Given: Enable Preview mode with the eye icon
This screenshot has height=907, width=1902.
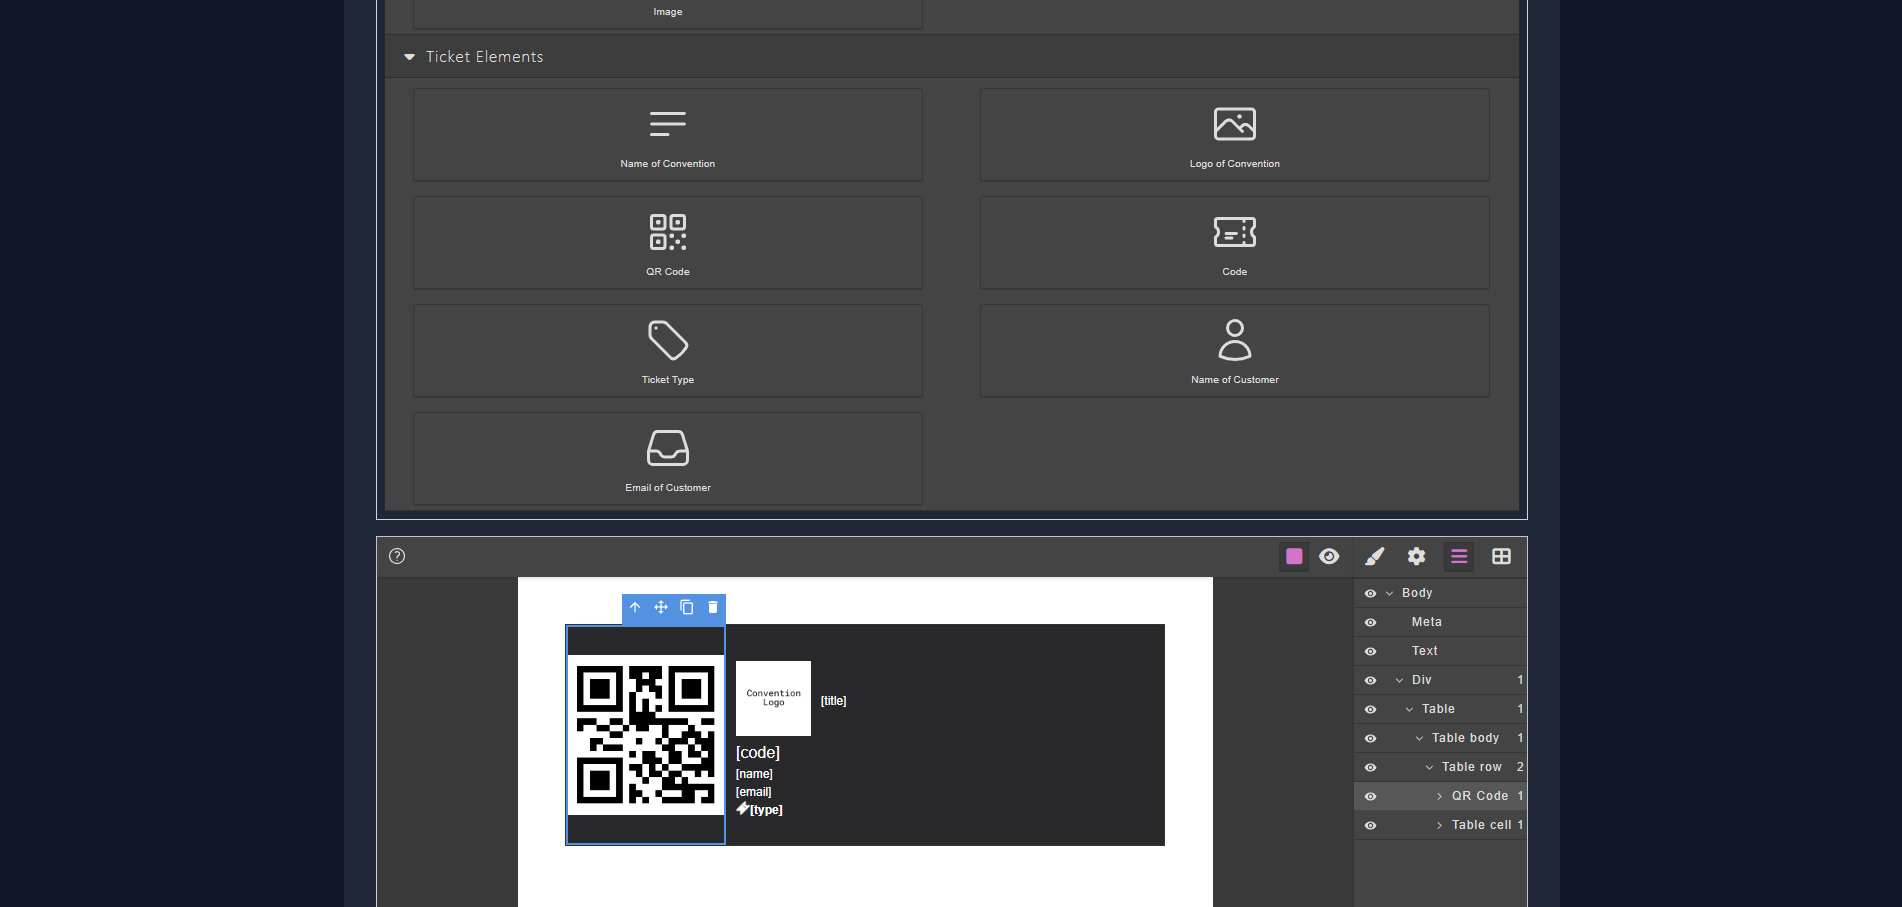Looking at the screenshot, I should (1329, 556).
